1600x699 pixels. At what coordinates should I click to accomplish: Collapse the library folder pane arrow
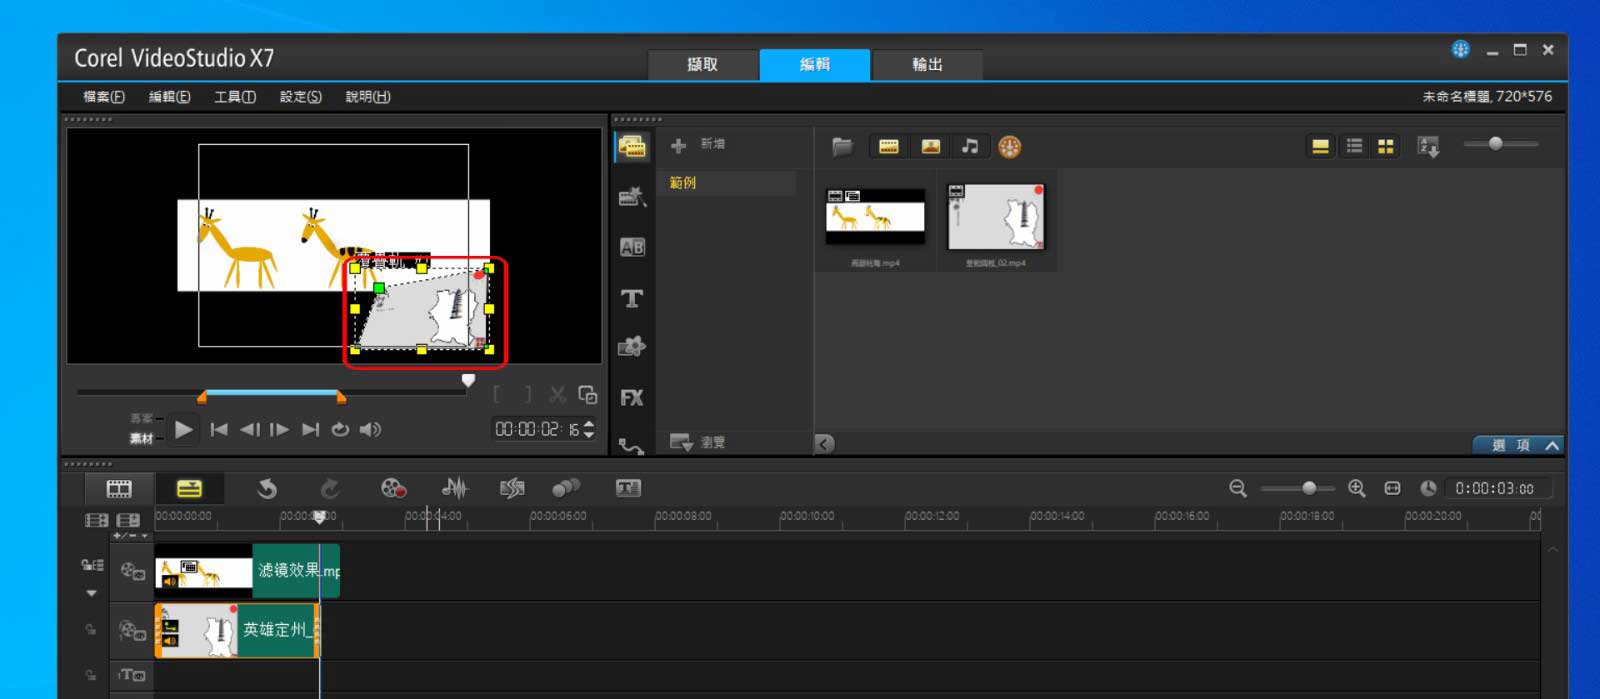(824, 444)
